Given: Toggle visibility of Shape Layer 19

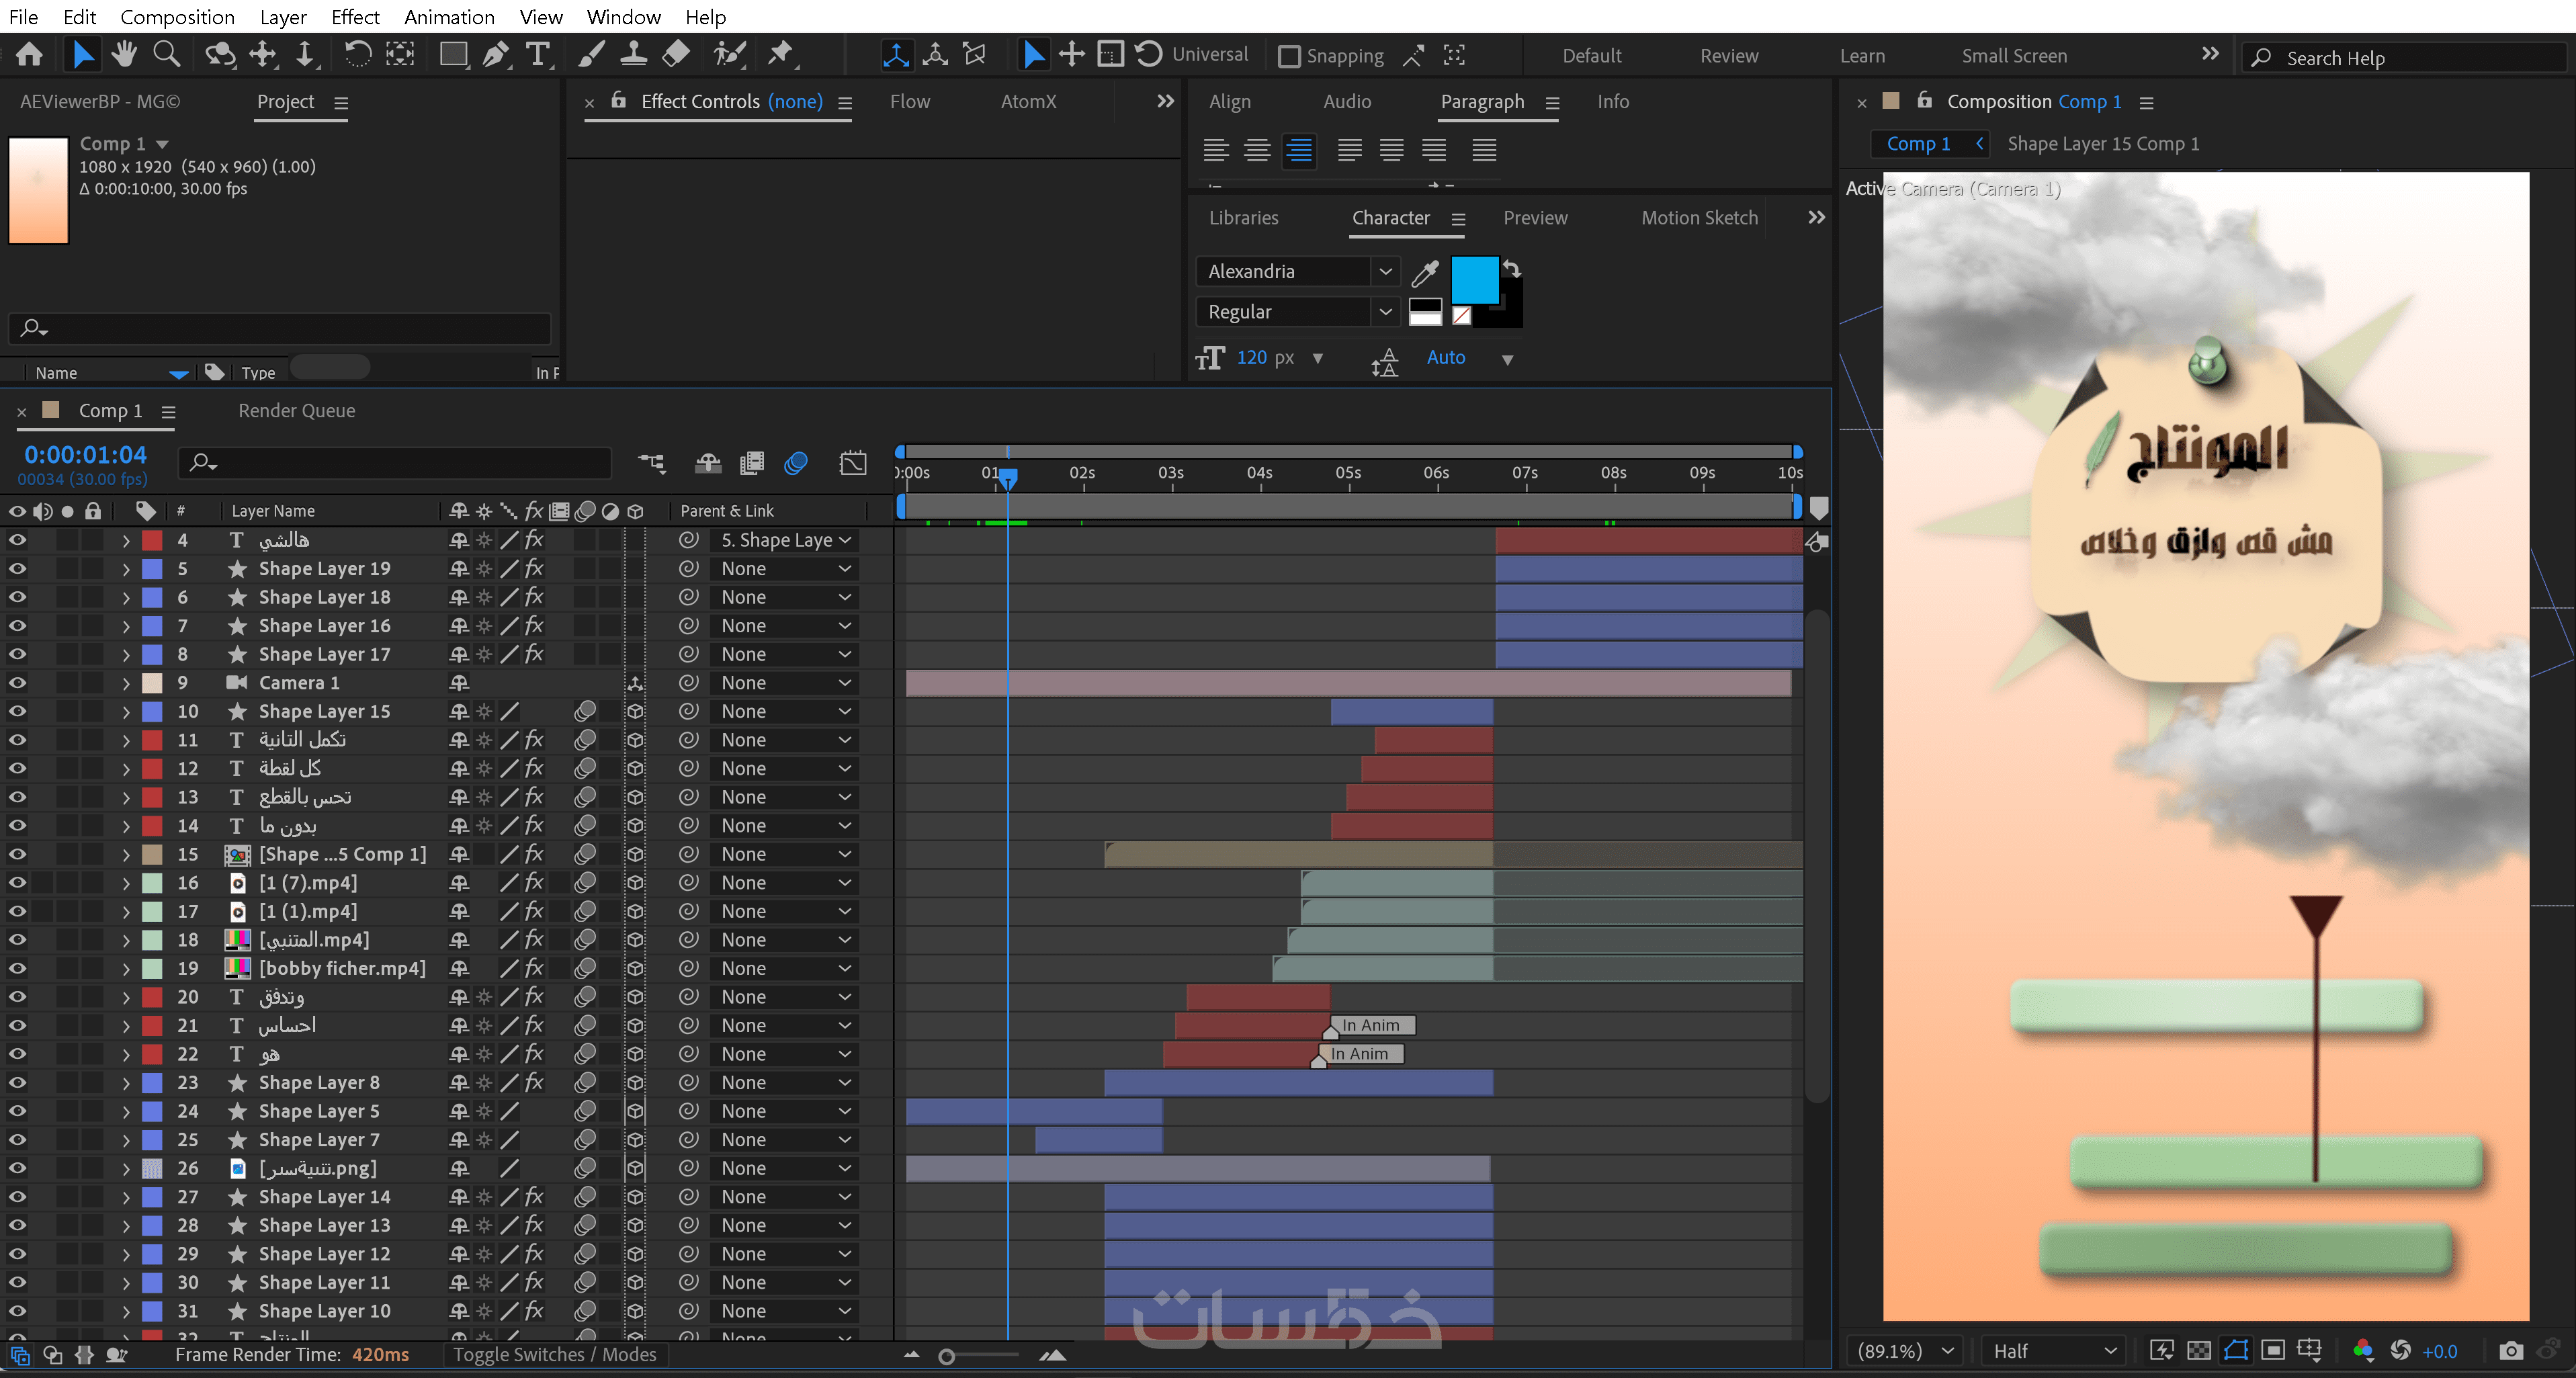Looking at the screenshot, I should tap(17, 569).
